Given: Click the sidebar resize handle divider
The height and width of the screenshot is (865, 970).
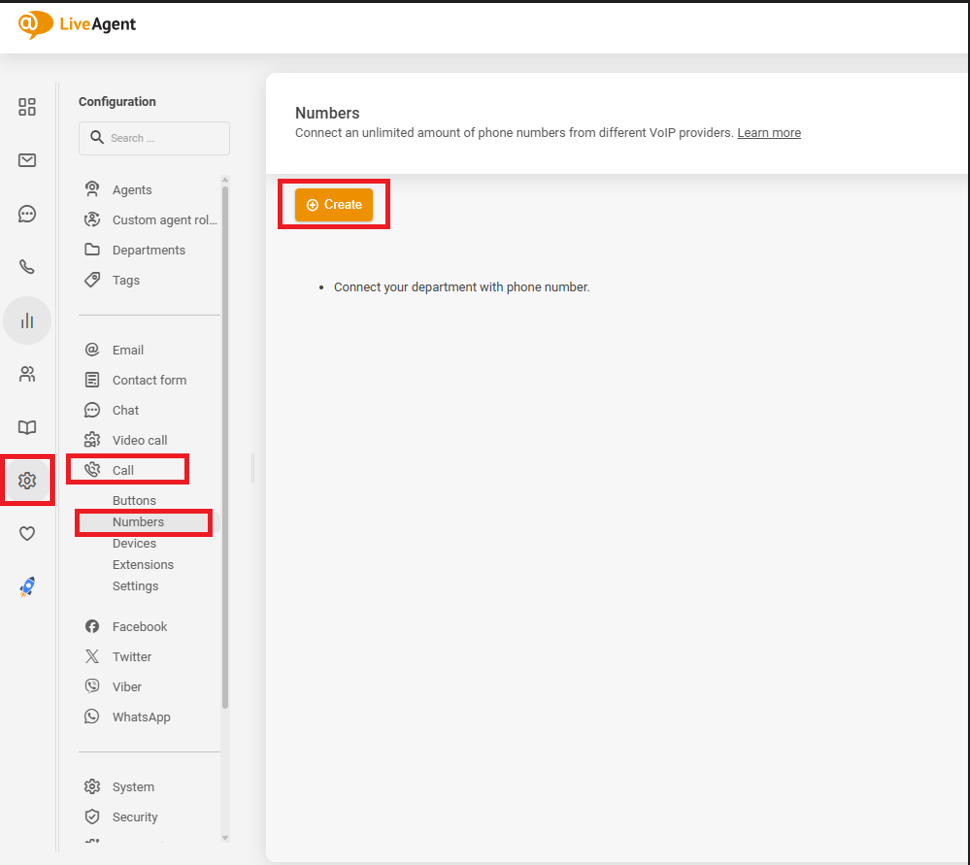Looking at the screenshot, I should click(x=253, y=467).
